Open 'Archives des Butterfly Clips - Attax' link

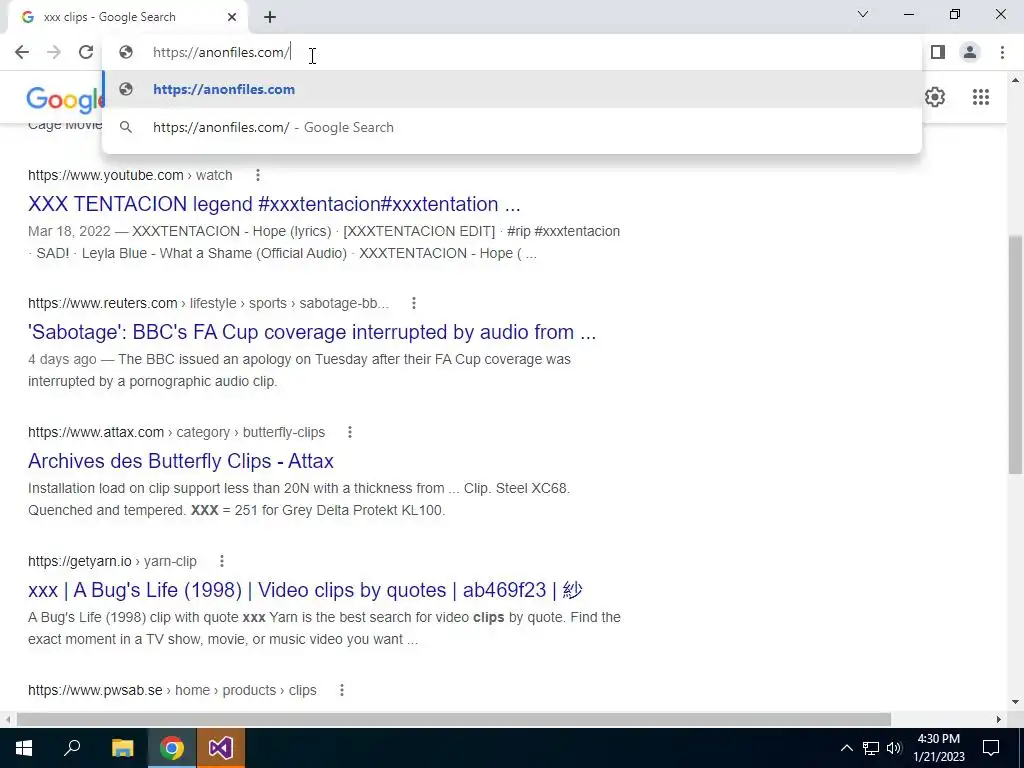[x=181, y=461]
